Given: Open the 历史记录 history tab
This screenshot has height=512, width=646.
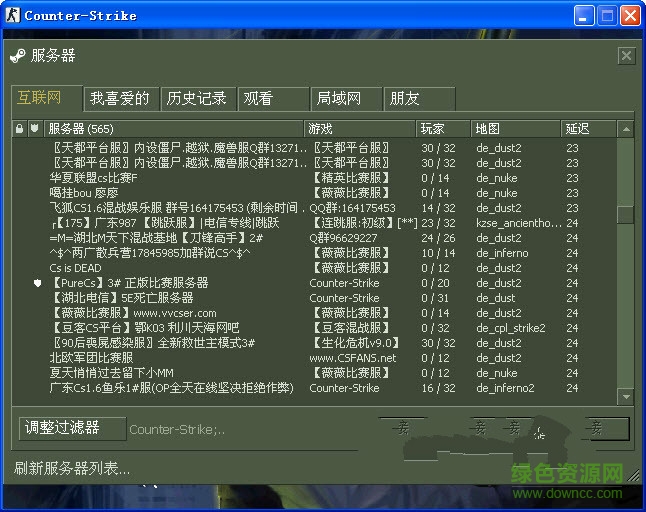Looking at the screenshot, I should coord(198,99).
